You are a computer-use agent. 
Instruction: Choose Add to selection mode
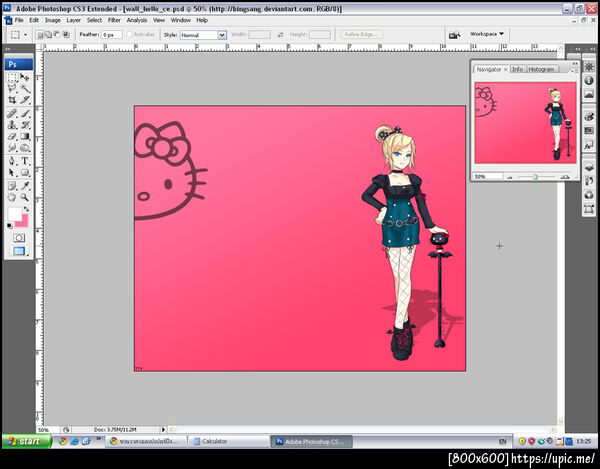pos(48,35)
